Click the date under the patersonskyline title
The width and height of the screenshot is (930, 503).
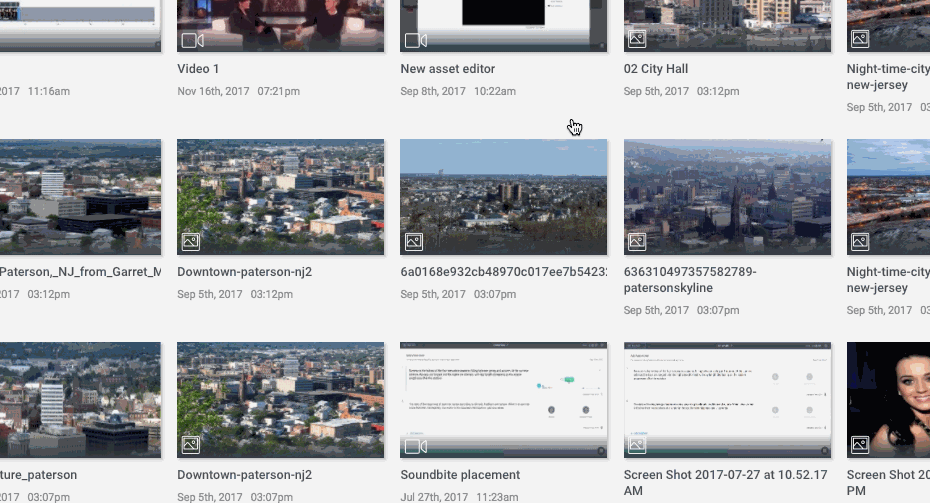pyautogui.click(x=681, y=310)
